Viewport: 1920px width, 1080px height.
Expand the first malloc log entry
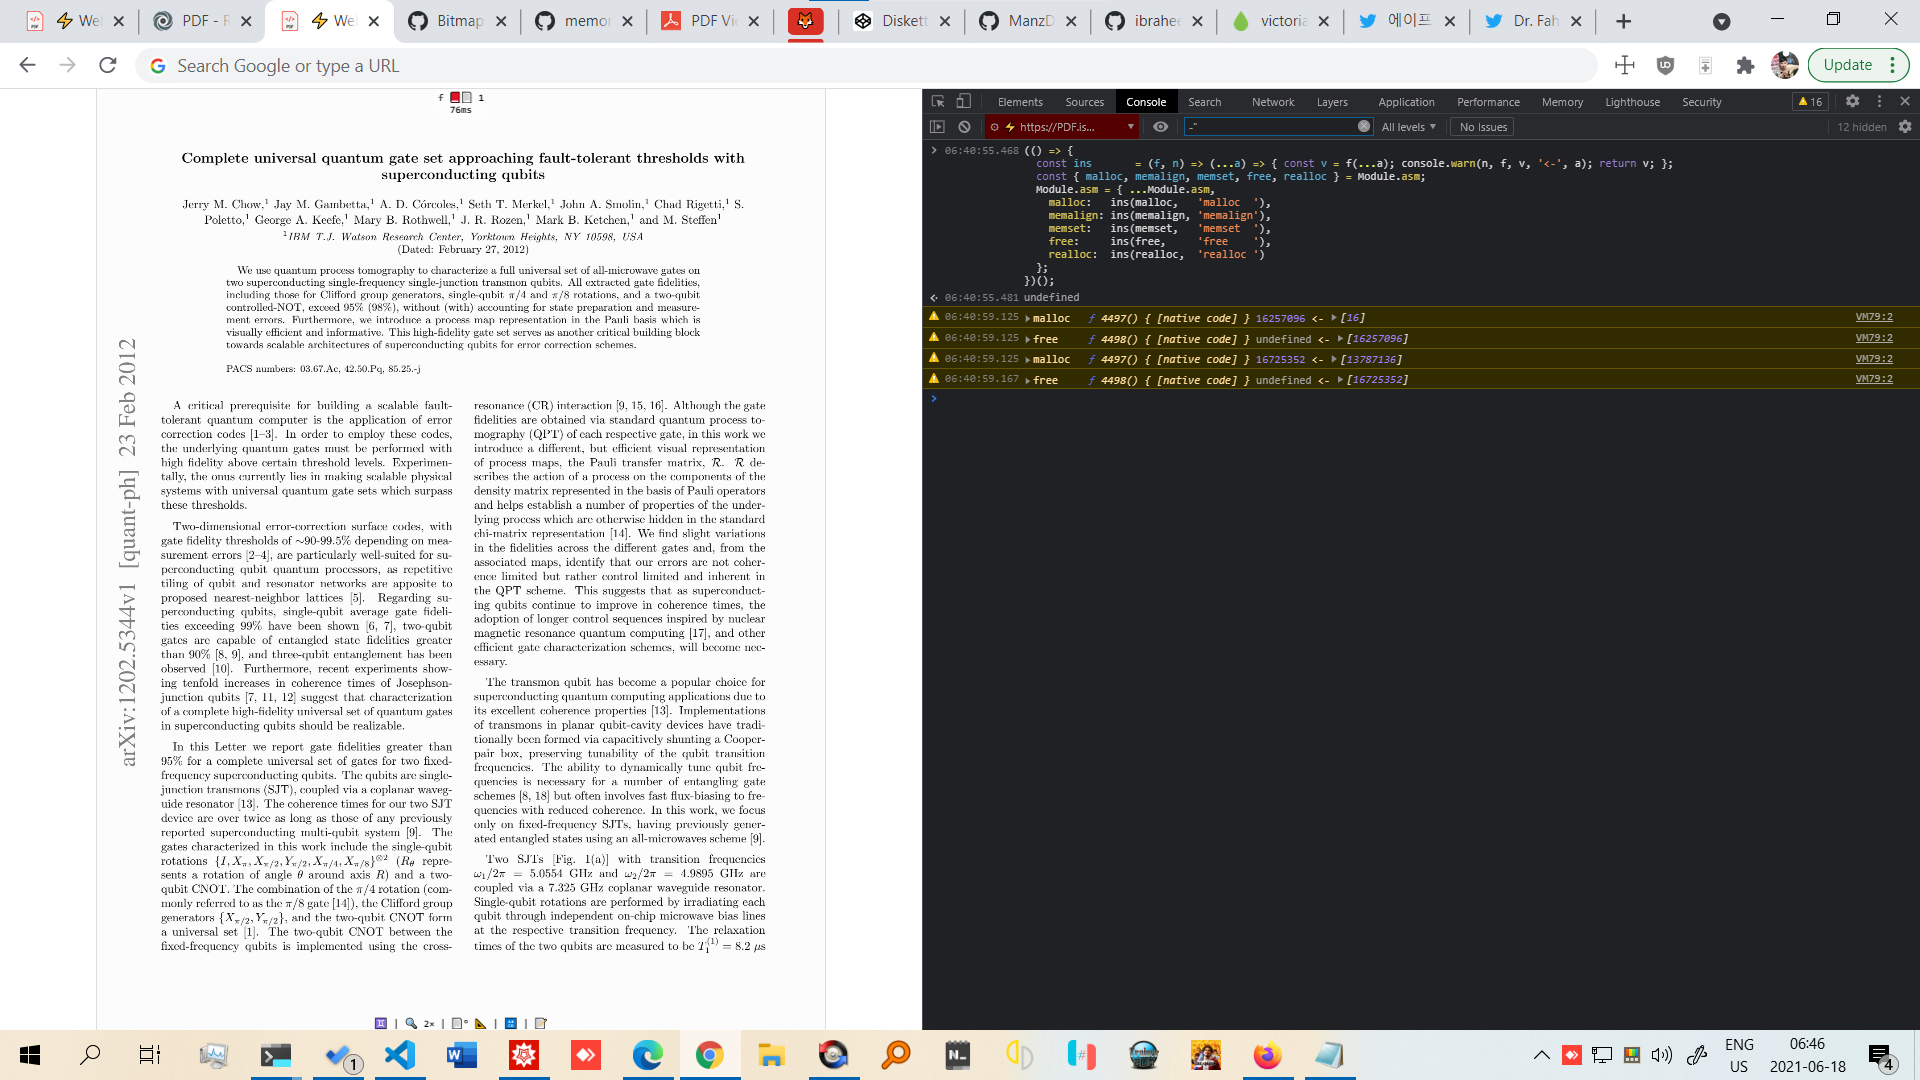pyautogui.click(x=1028, y=318)
